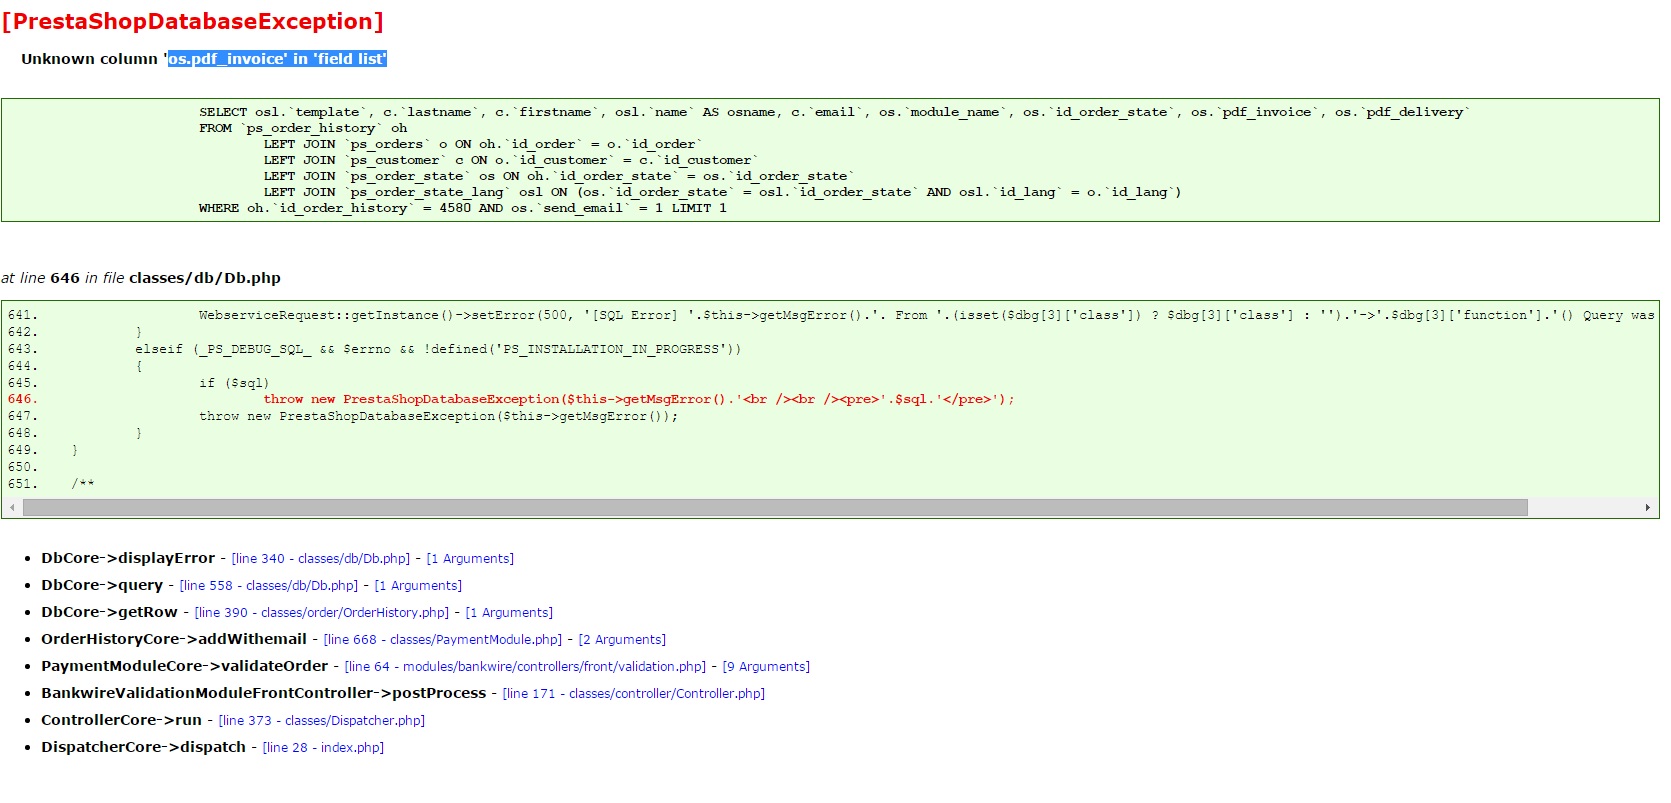Click the 'DbCore->query' stack trace entry

click(102, 585)
